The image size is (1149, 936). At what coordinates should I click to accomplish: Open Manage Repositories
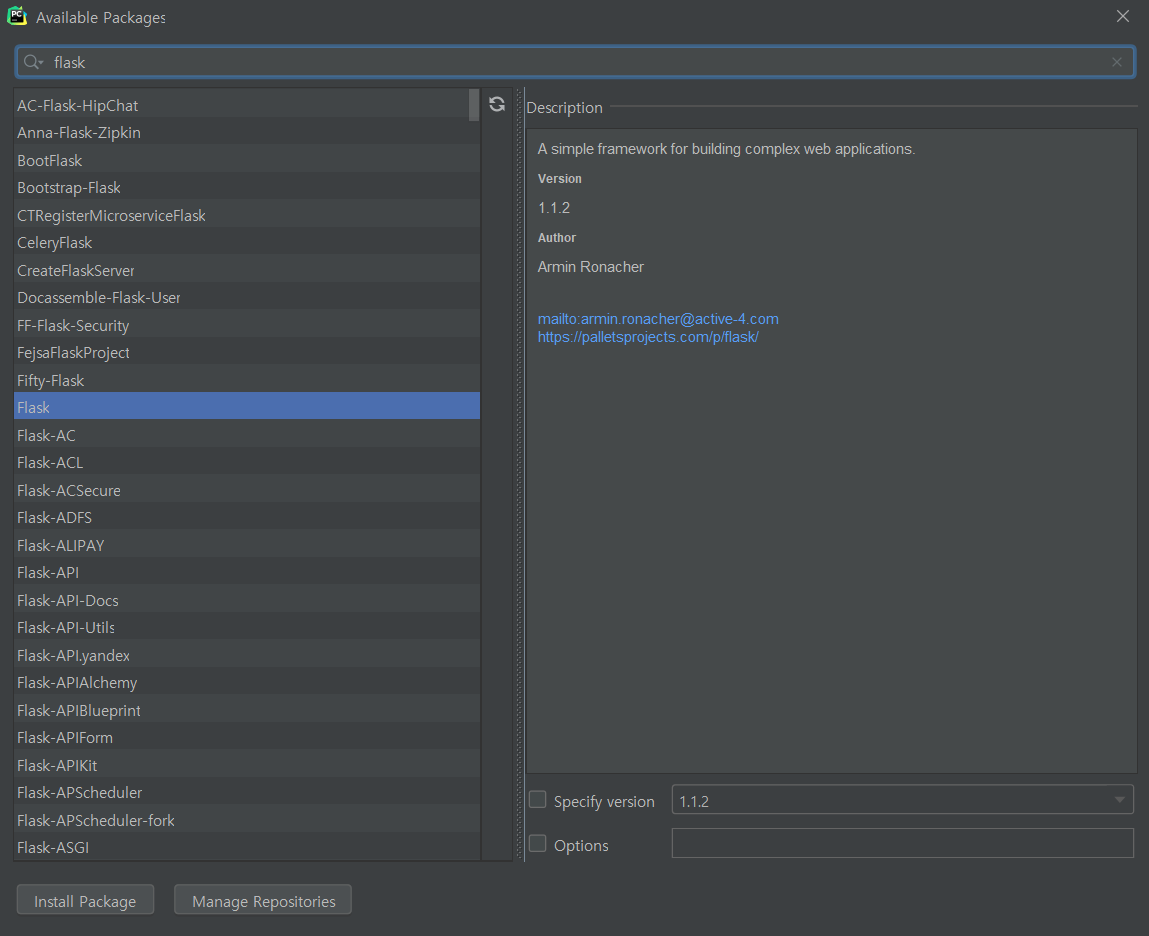tap(263, 900)
